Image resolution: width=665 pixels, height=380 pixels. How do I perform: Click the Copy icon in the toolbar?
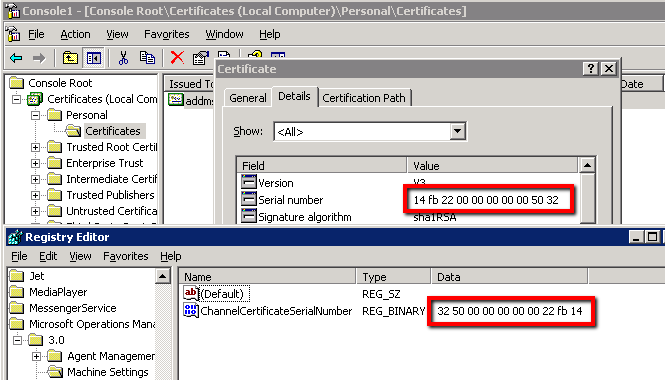point(147,58)
